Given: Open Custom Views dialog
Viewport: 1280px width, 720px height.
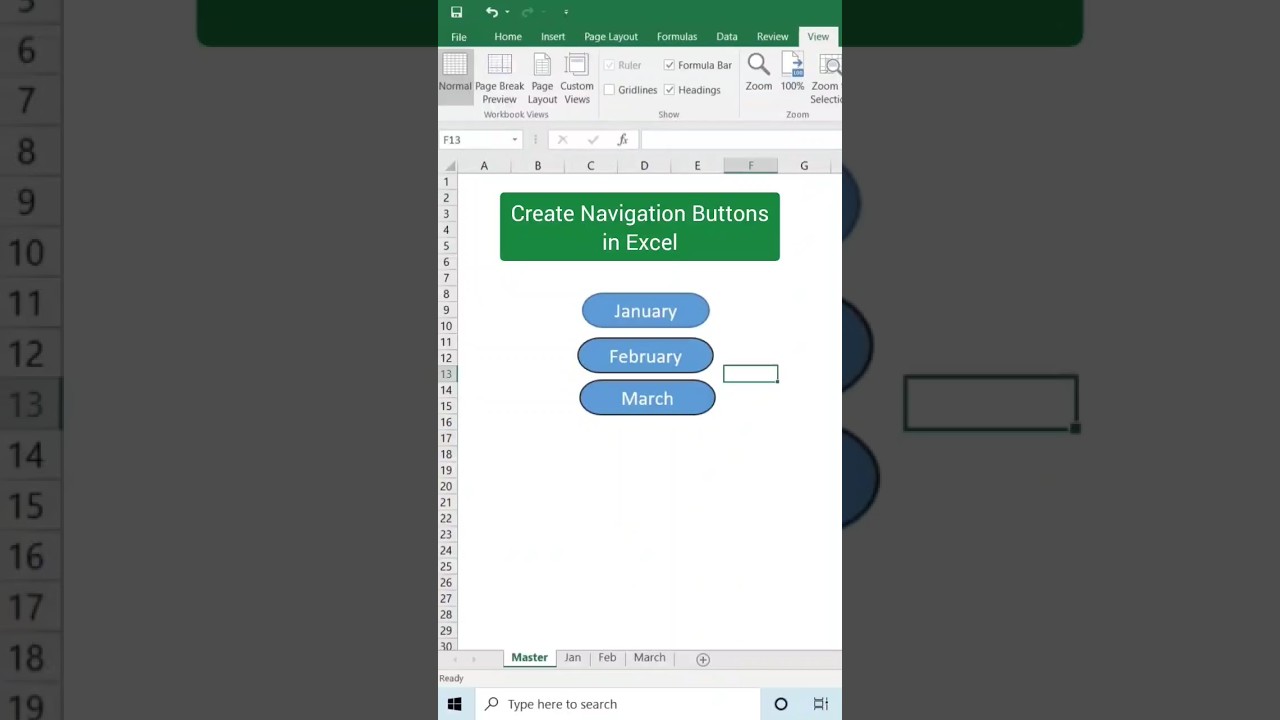Looking at the screenshot, I should pos(577,79).
